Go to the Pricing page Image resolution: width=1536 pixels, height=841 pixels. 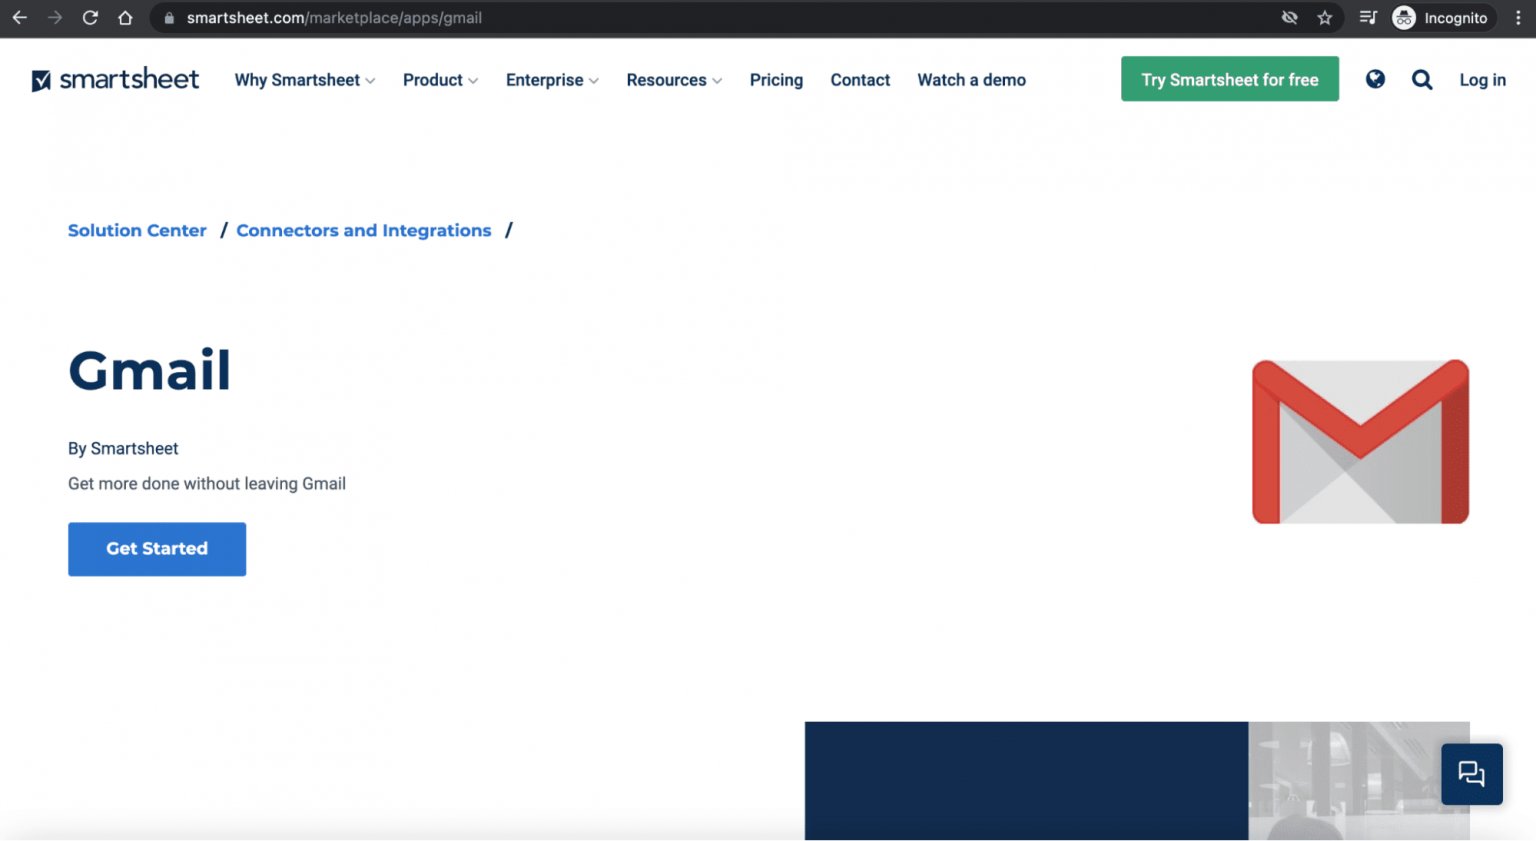pyautogui.click(x=776, y=80)
